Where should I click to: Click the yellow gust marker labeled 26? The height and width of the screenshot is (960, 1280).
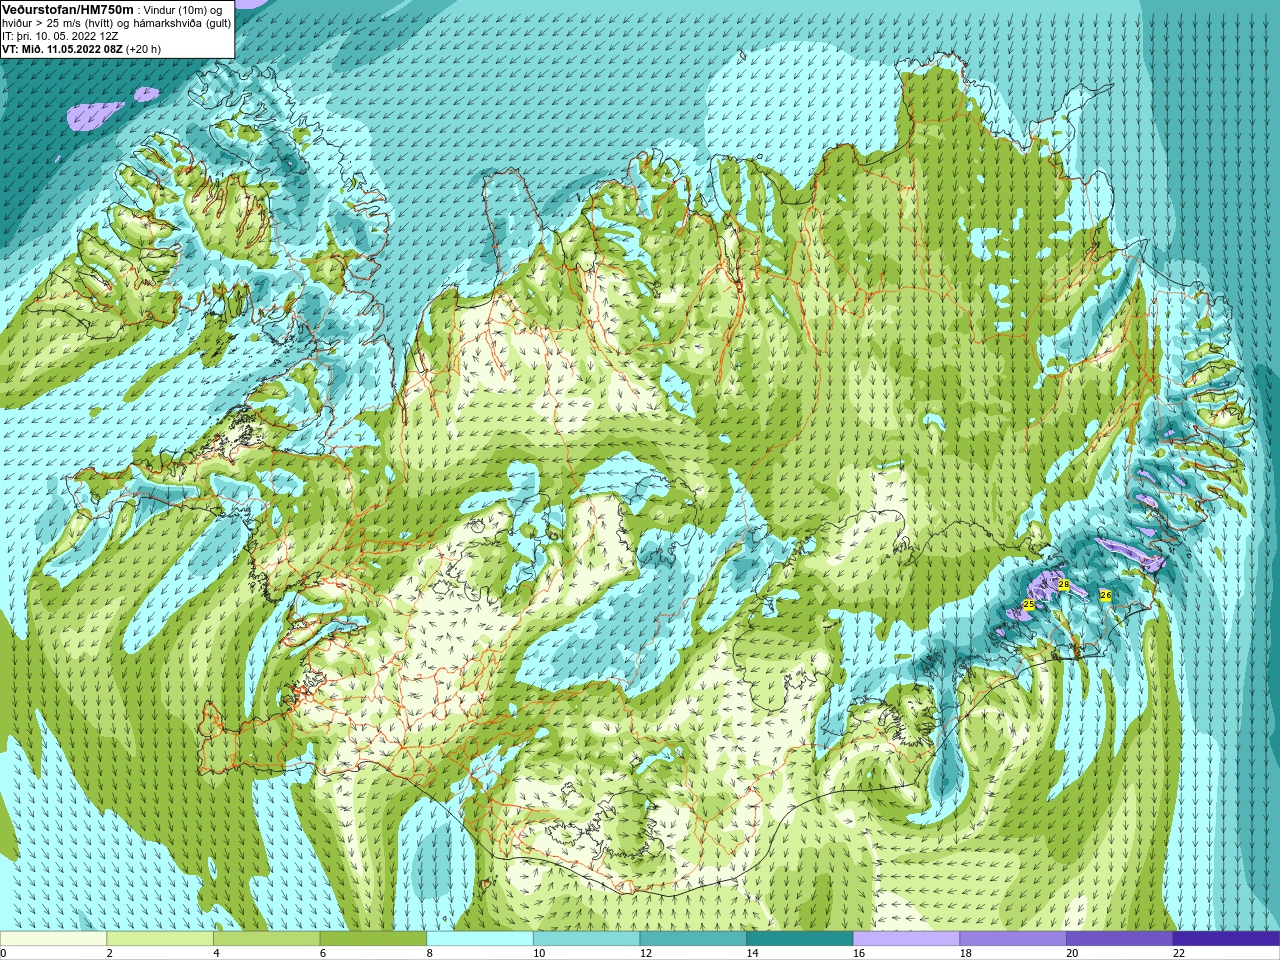click(x=1105, y=595)
